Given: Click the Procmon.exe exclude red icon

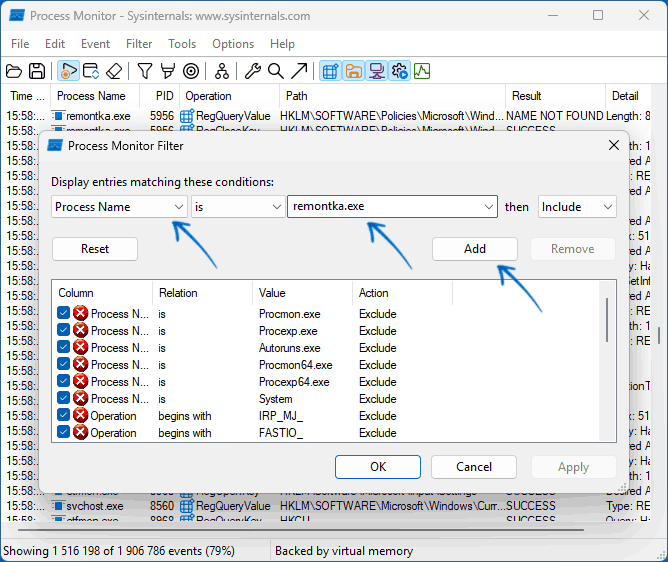Looking at the screenshot, I should [81, 313].
